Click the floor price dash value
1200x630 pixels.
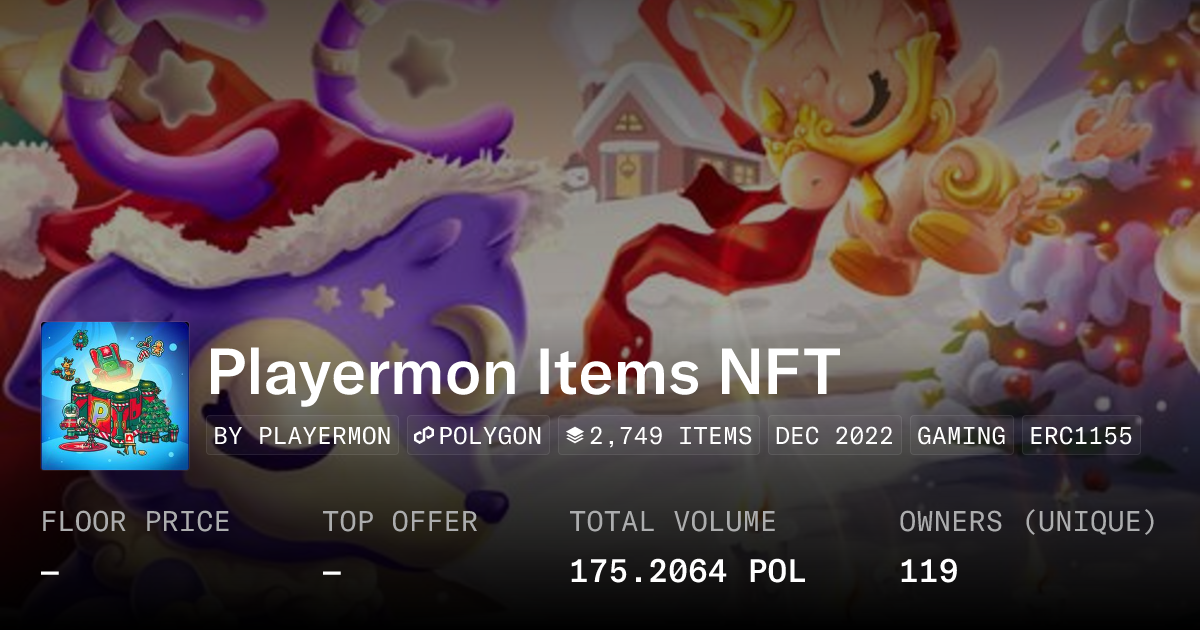coord(50,572)
